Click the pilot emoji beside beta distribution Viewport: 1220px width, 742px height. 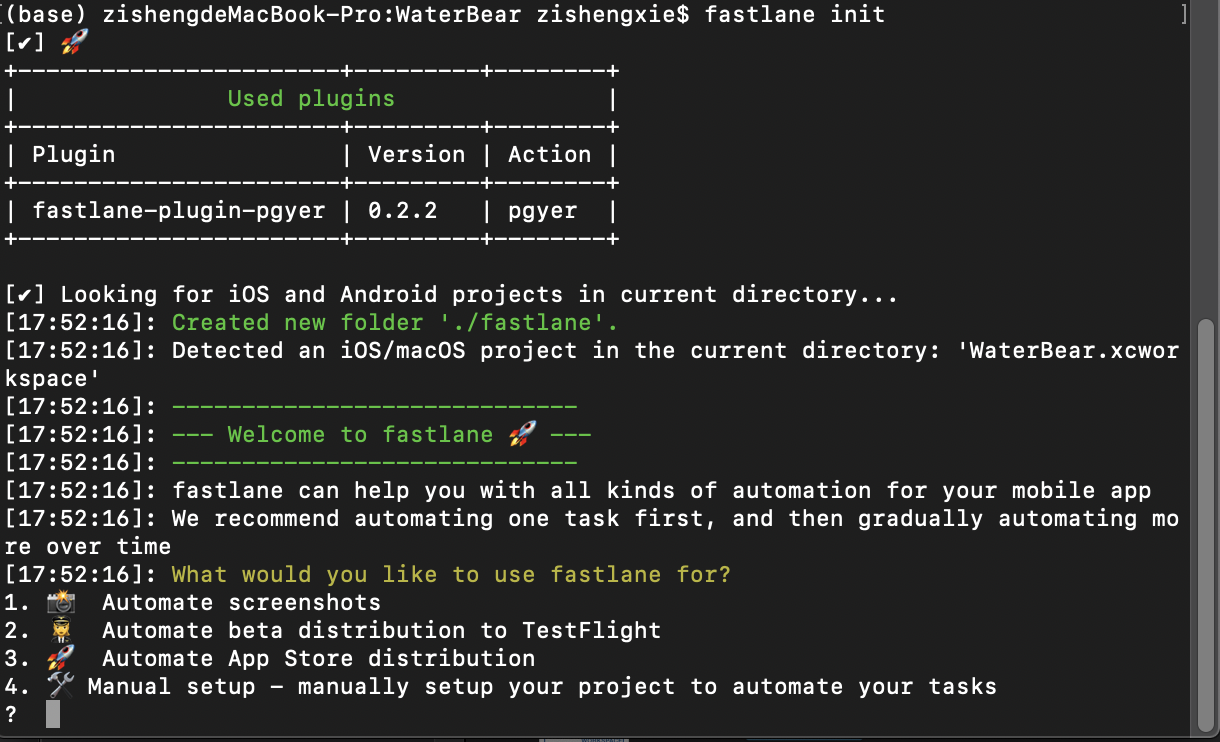tap(61, 630)
